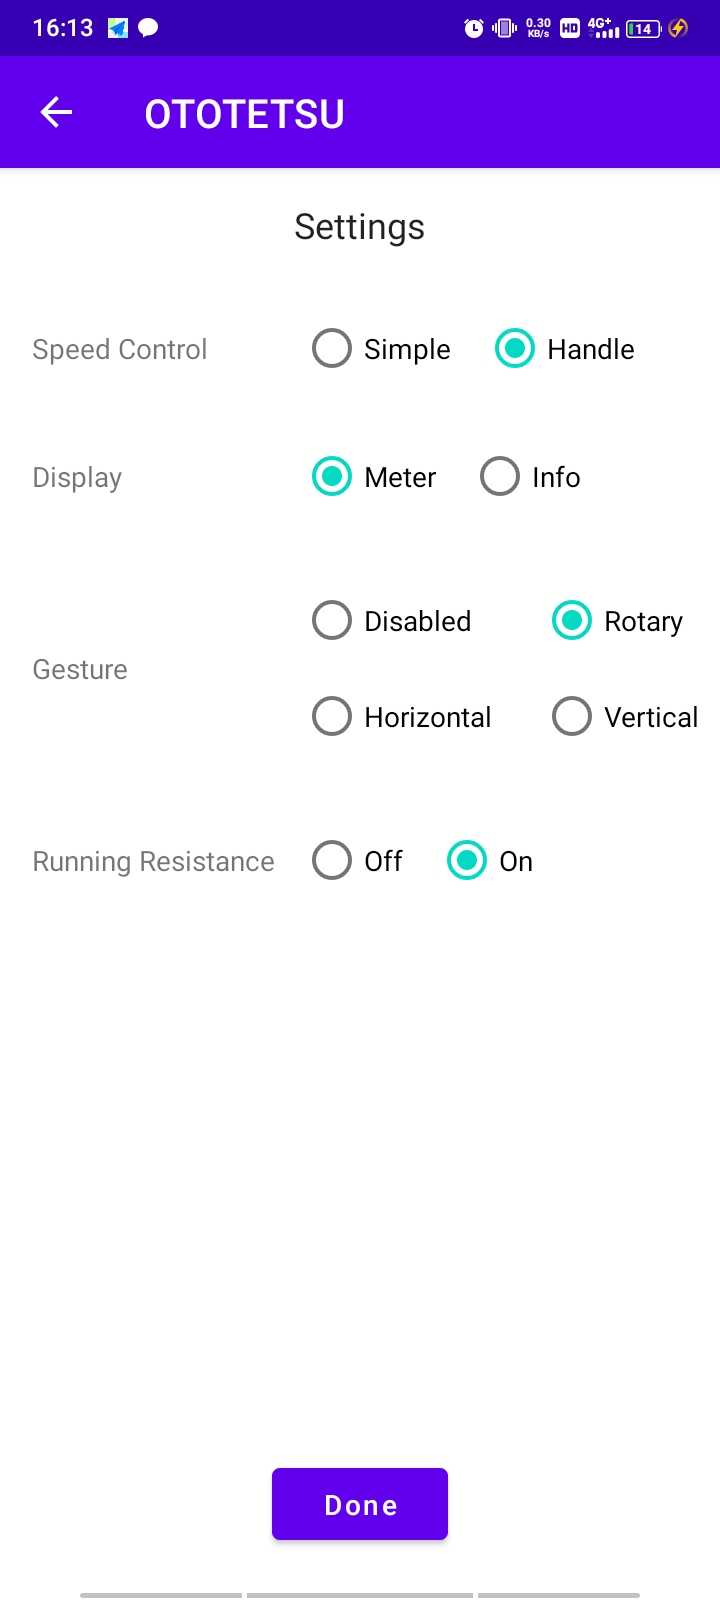Tap the vibrate mode status icon
Screen dimensions: 720x1600
pos(505,28)
